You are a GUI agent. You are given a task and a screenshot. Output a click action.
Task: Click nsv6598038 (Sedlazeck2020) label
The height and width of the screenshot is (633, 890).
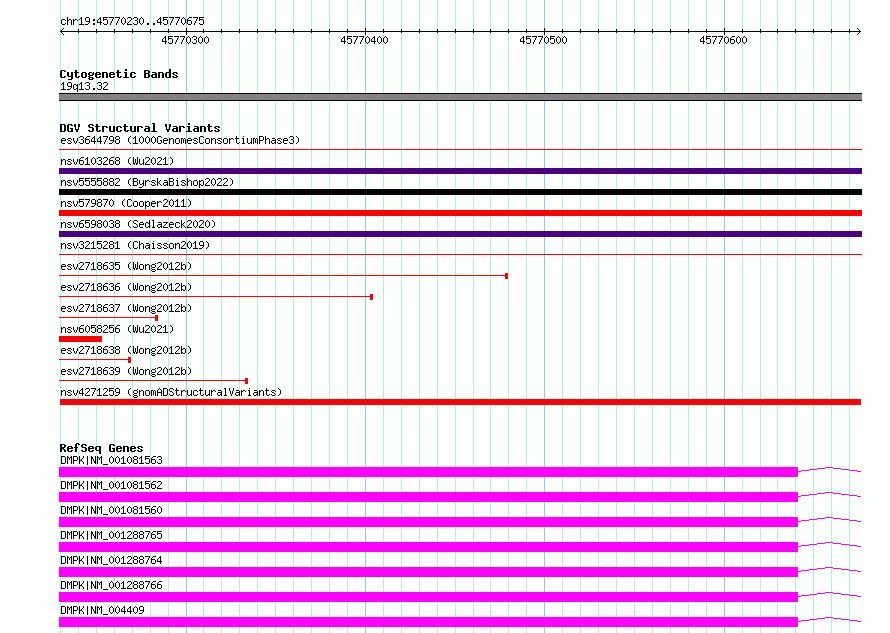click(138, 224)
